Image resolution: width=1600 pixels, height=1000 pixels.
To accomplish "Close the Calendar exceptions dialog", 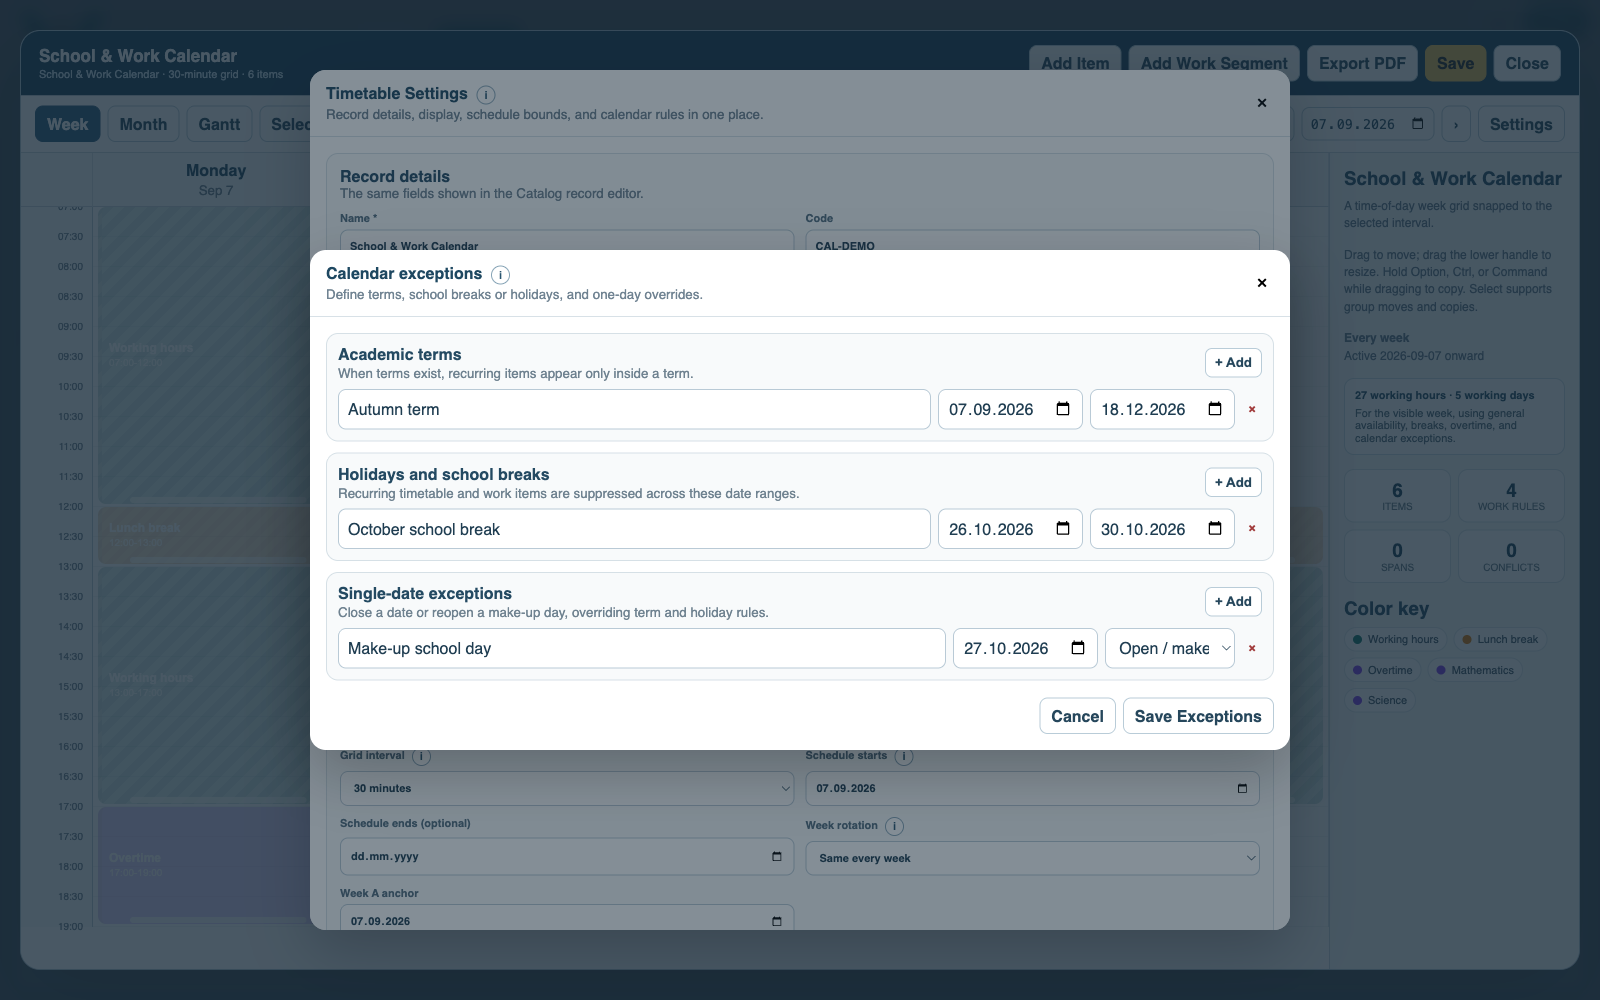I will [1262, 283].
